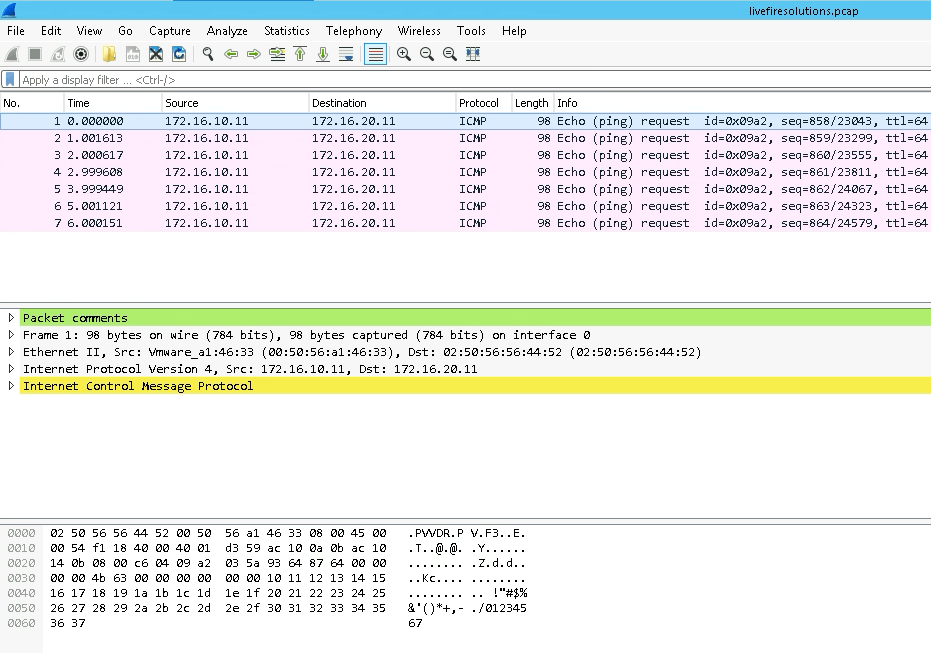Viewport: 931px width, 653px height.
Task: Open the Help menu
Action: tap(514, 31)
